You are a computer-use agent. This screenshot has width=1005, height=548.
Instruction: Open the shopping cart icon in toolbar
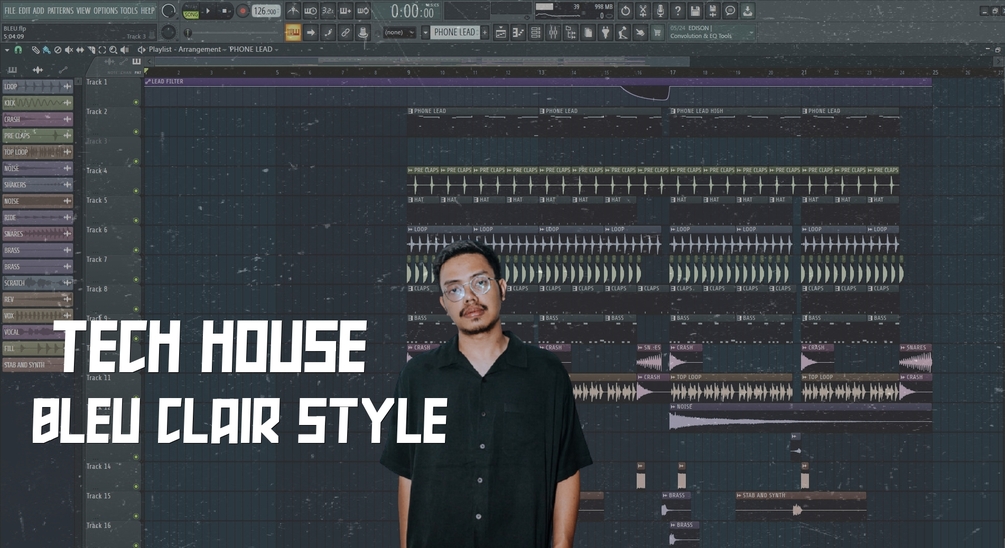point(657,32)
